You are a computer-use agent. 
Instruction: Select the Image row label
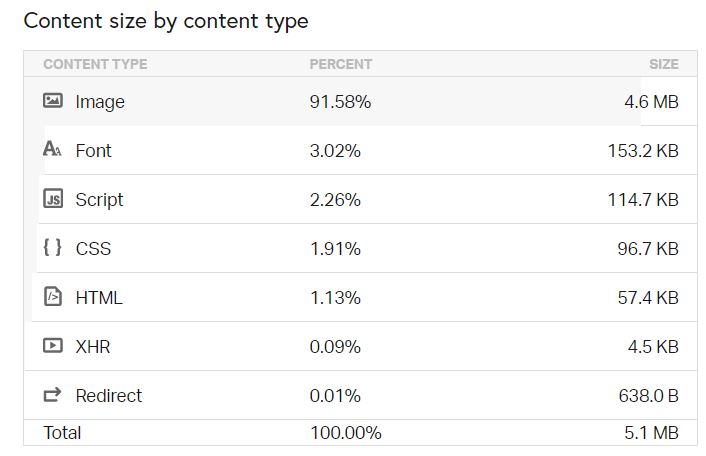pos(100,102)
